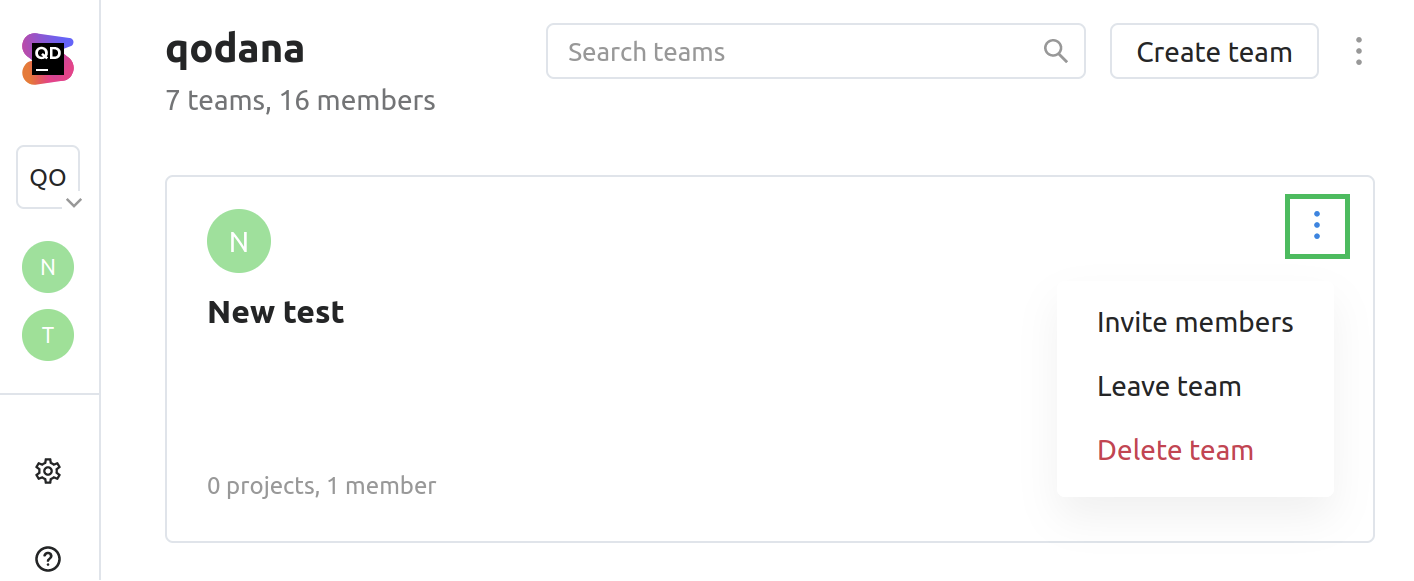Click the magnifier icon in search box
Image resolution: width=1414 pixels, height=581 pixels.
[1055, 51]
